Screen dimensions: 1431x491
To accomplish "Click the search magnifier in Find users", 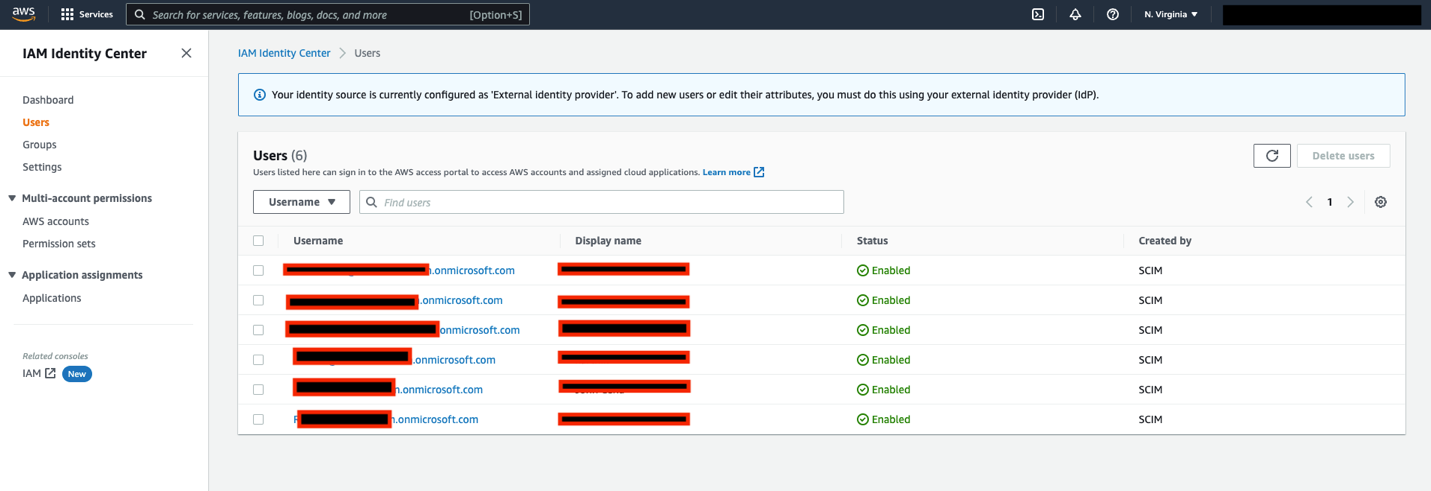I will 371,202.
